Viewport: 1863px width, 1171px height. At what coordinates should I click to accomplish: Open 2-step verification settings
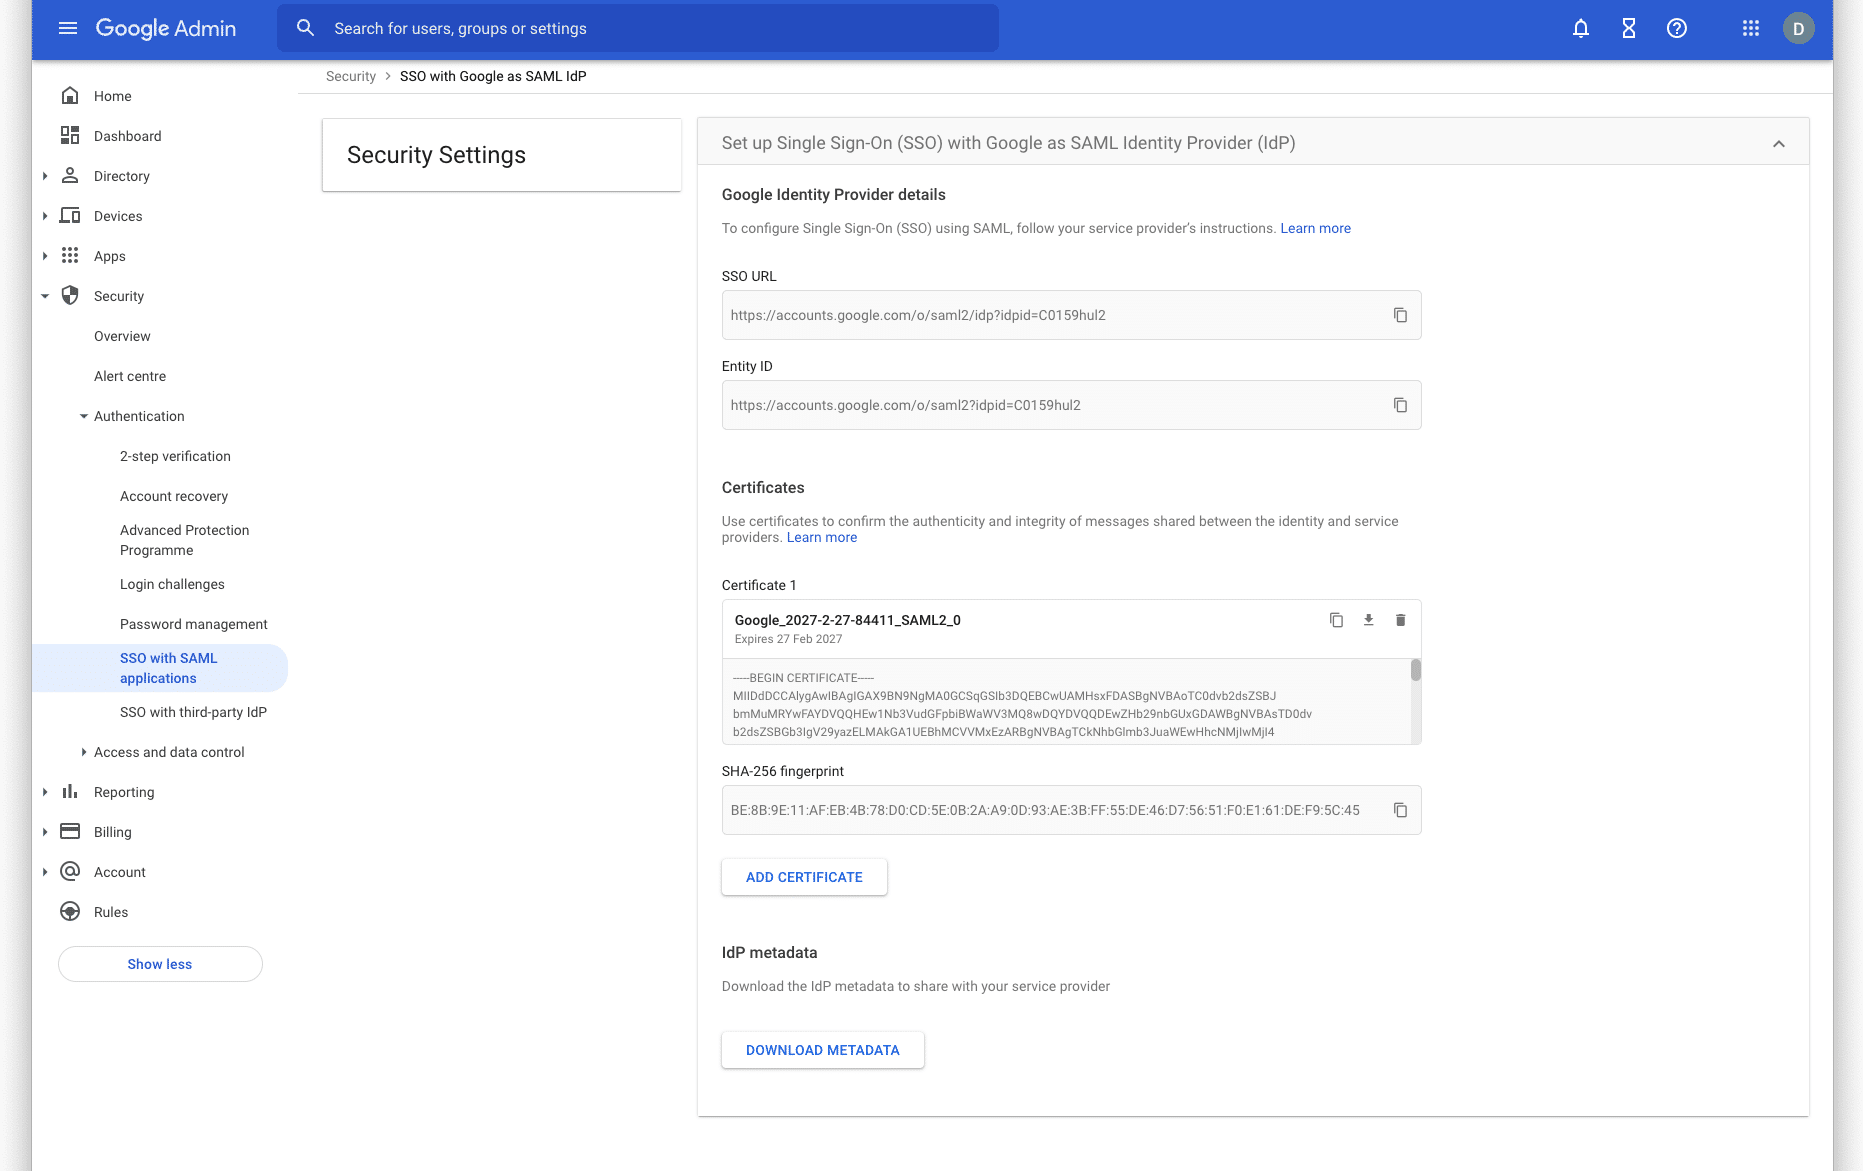175,456
